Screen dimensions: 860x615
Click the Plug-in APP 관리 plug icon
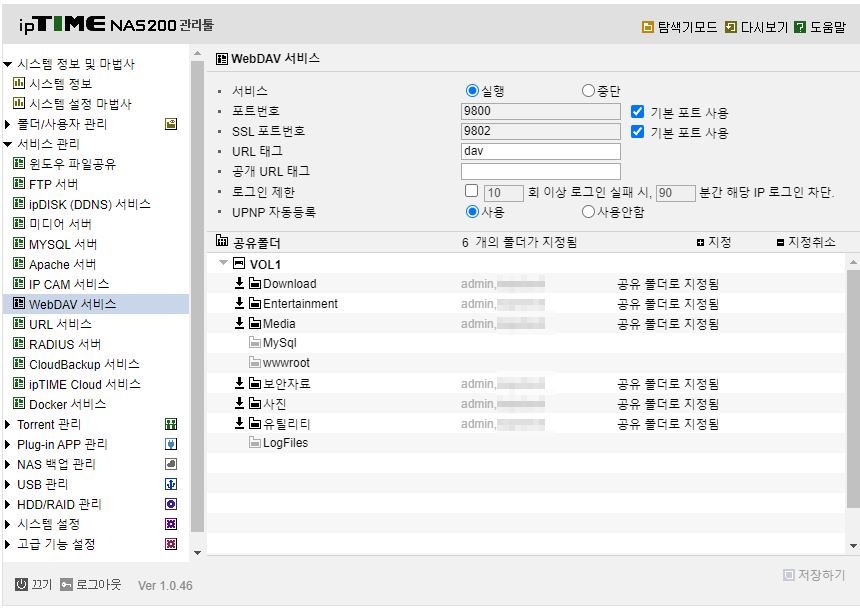point(171,444)
